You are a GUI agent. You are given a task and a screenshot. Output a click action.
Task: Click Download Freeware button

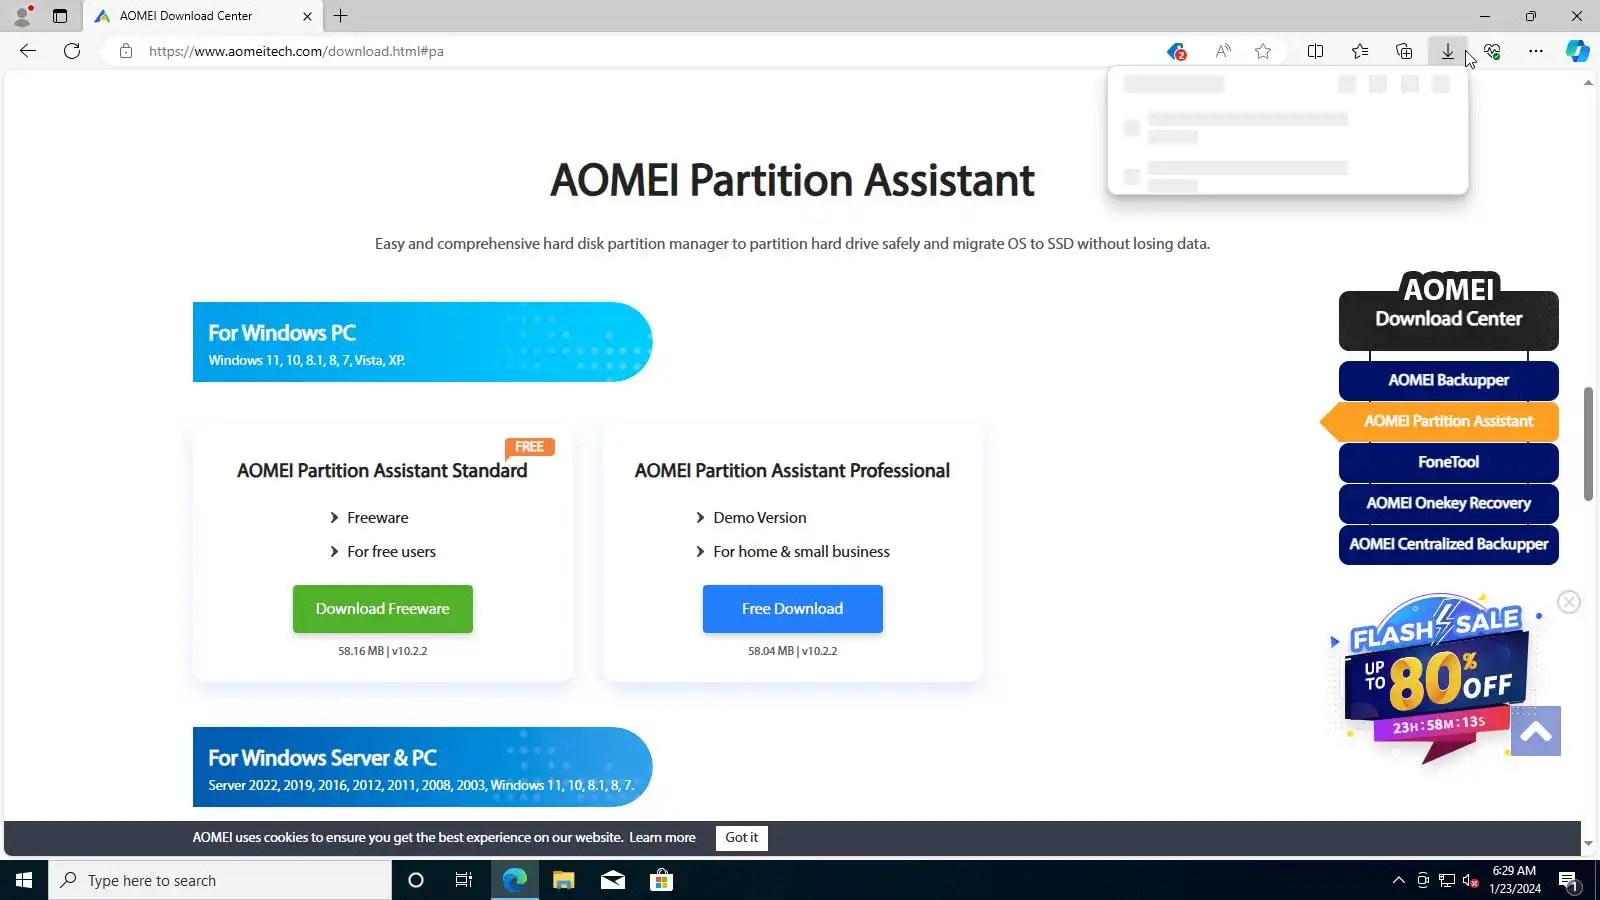(x=383, y=609)
